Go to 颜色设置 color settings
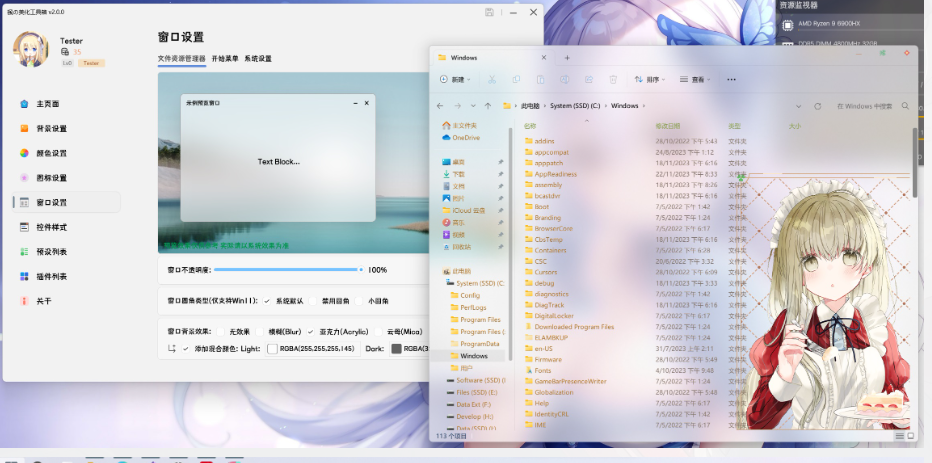 pyautogui.click(x=51, y=153)
